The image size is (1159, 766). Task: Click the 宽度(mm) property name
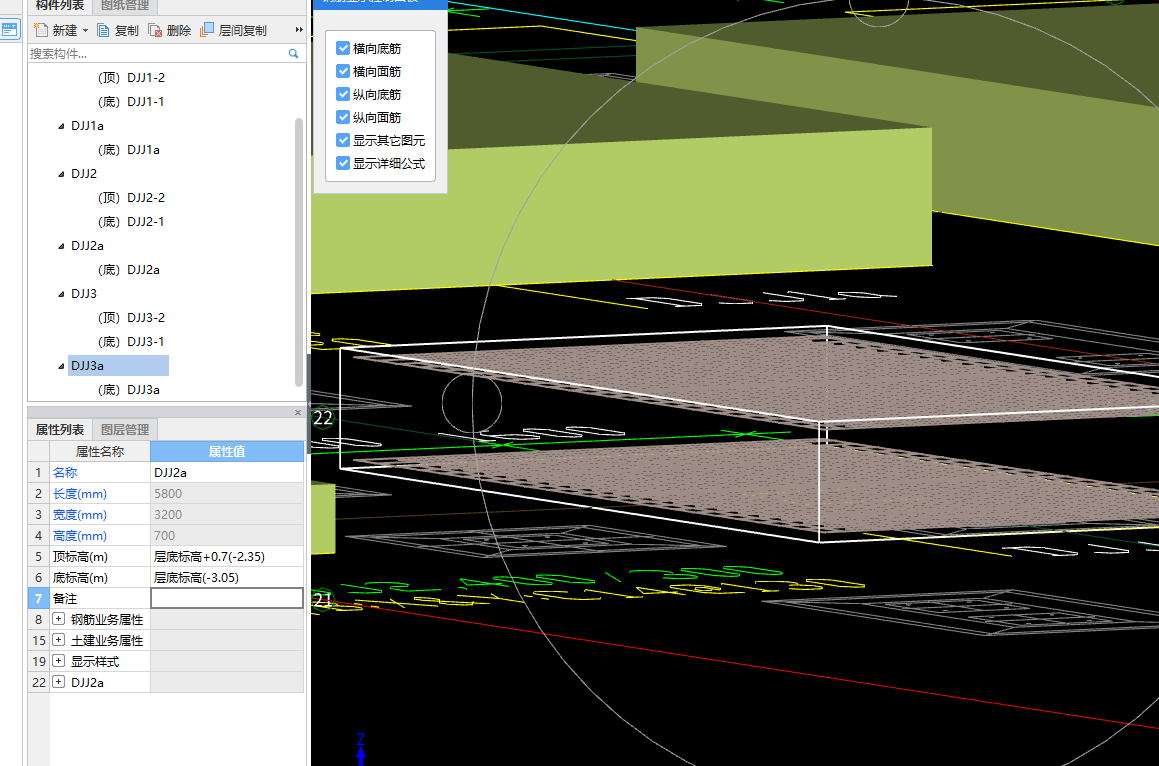(80, 514)
